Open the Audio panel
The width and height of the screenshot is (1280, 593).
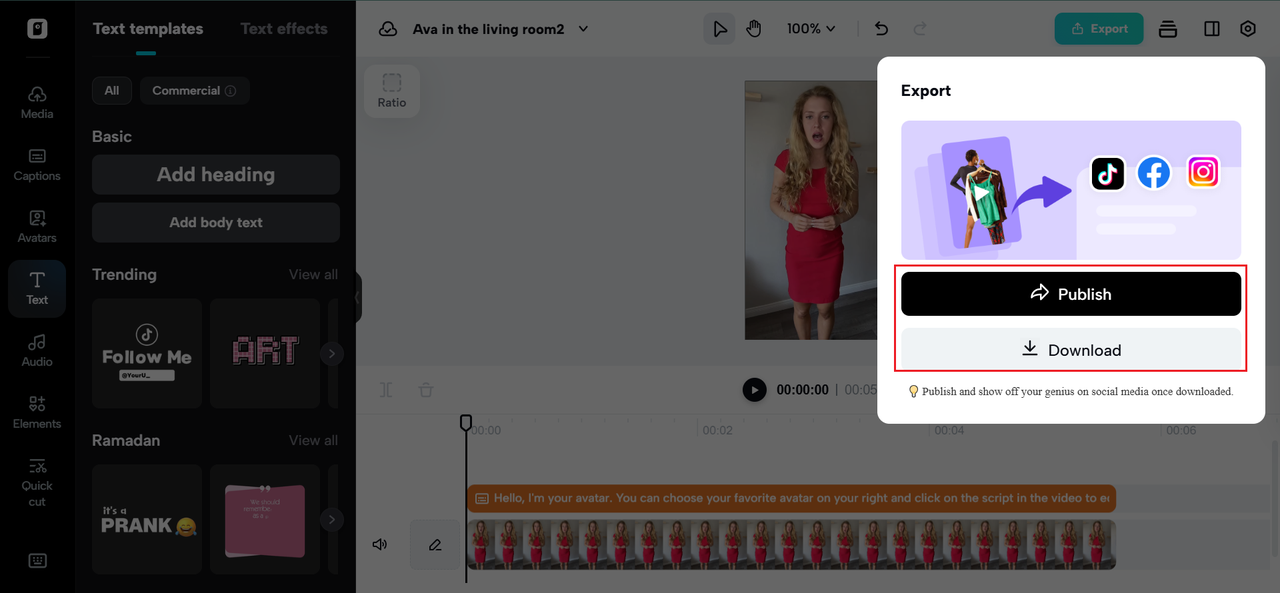click(37, 349)
